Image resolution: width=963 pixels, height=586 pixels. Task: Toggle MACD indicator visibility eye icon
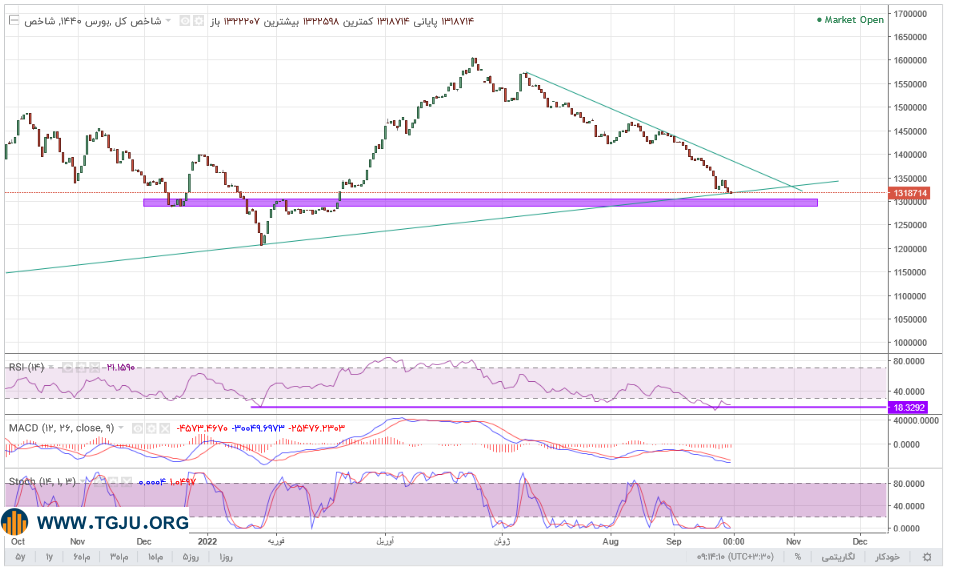coord(138,428)
